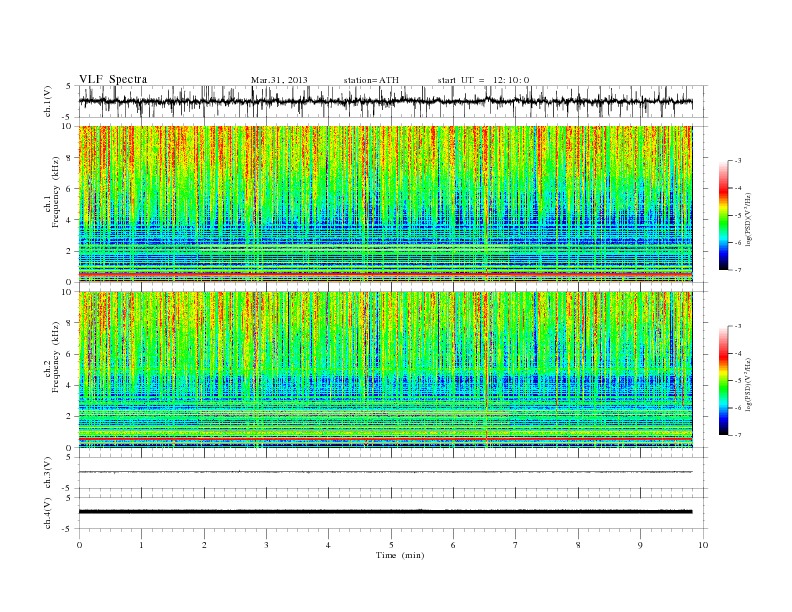Click the "-7" tick on ch.1 color bar
This screenshot has width=792, height=612.
(737, 270)
